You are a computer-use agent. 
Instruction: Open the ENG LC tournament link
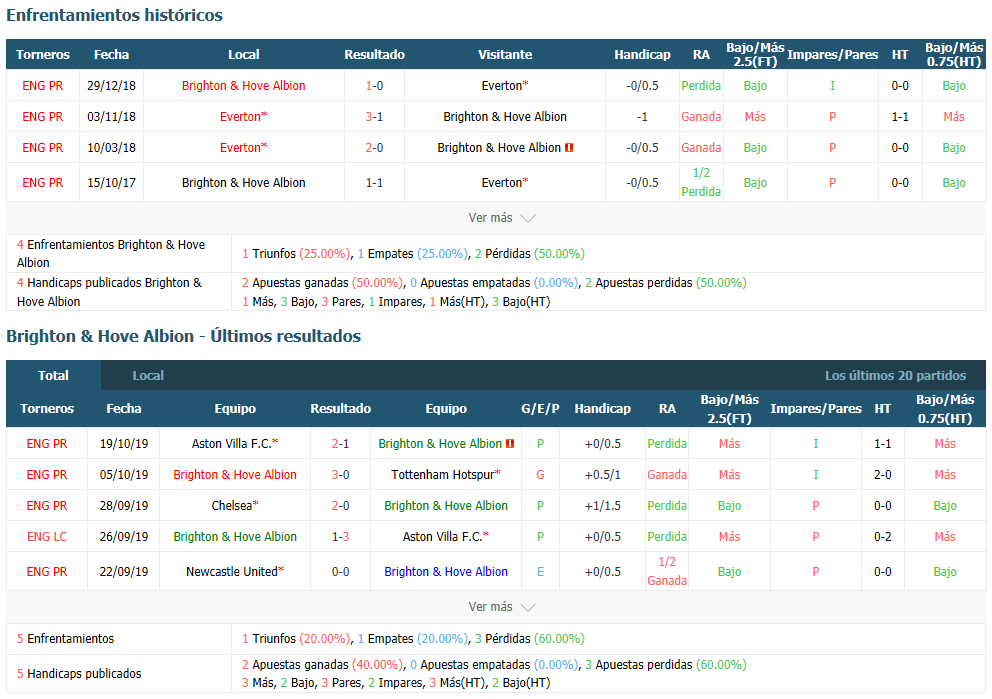click(47, 536)
